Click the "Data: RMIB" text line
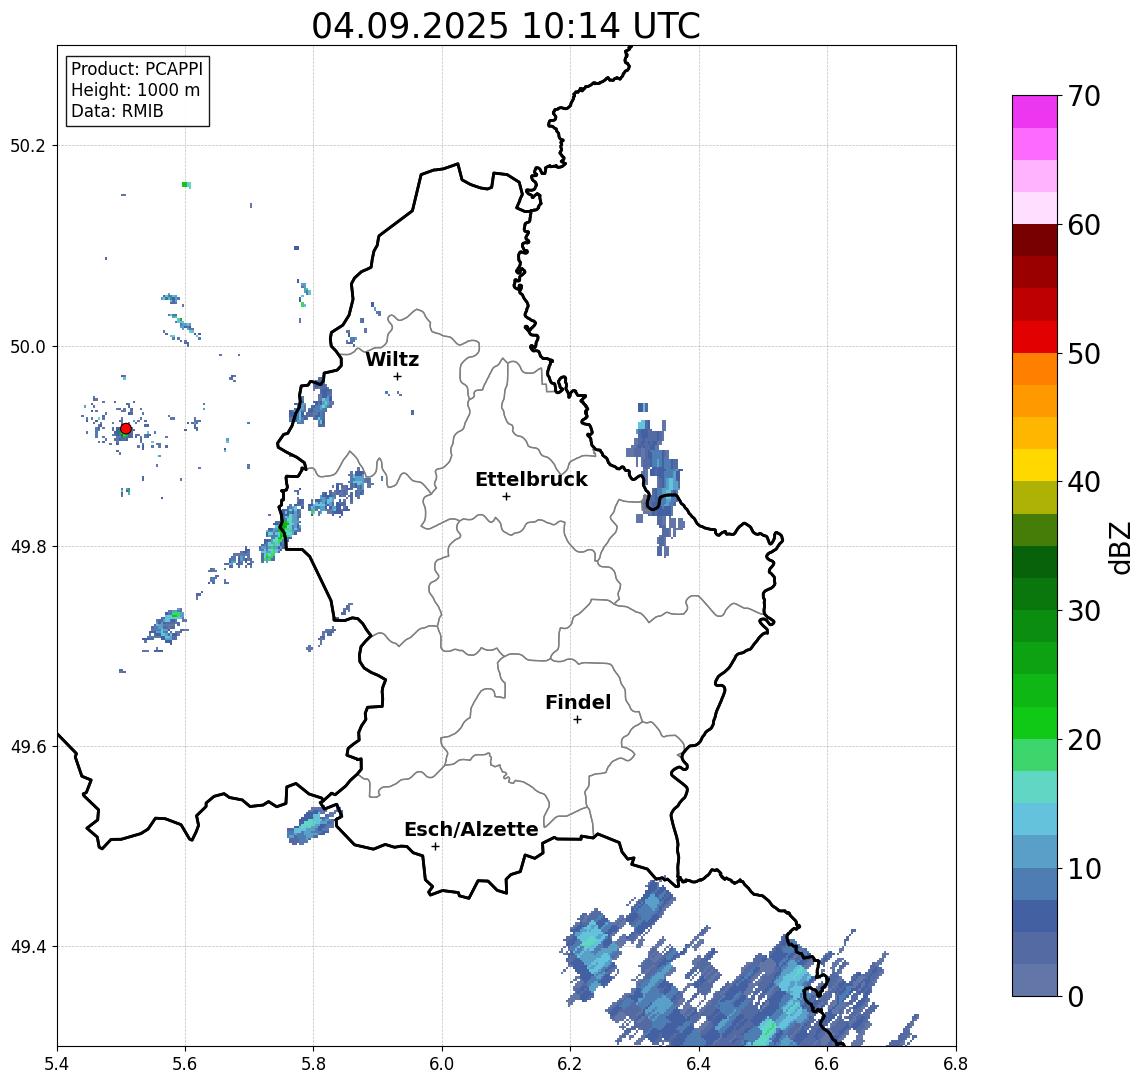The height and width of the screenshot is (1084, 1145). click(117, 111)
